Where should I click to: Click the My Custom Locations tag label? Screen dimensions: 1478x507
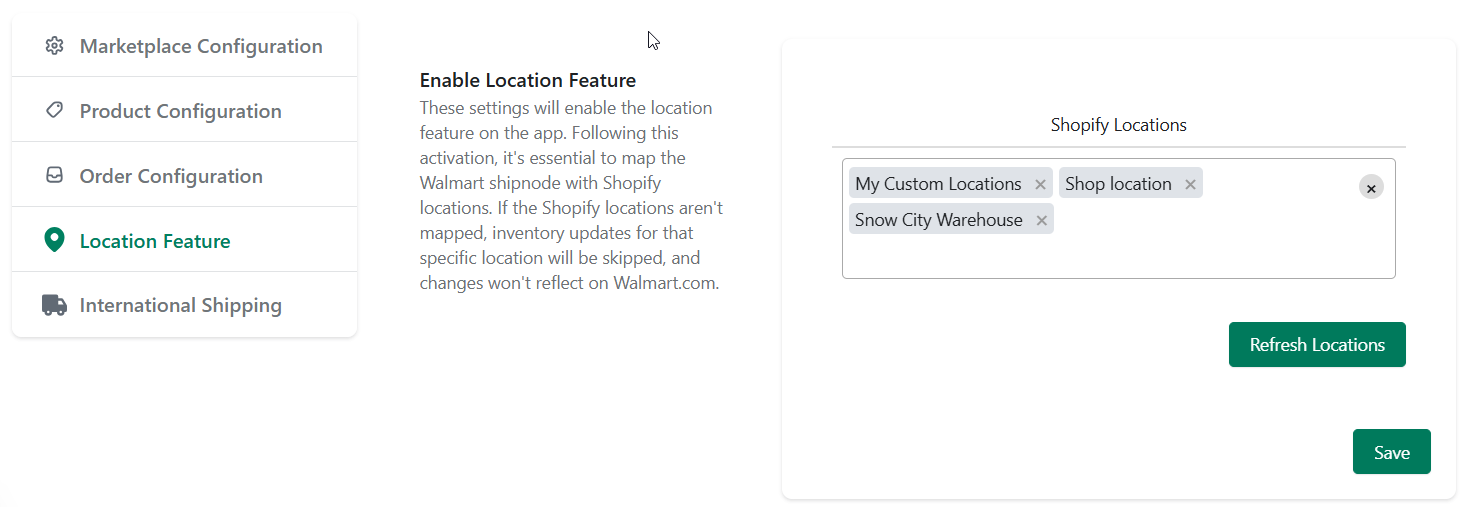click(x=938, y=184)
